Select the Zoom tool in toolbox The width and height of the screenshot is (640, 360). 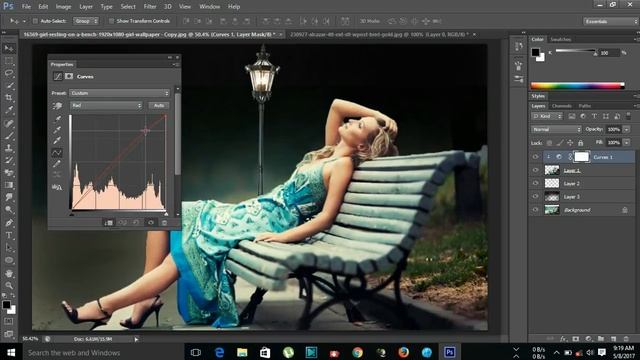[x=9, y=285]
